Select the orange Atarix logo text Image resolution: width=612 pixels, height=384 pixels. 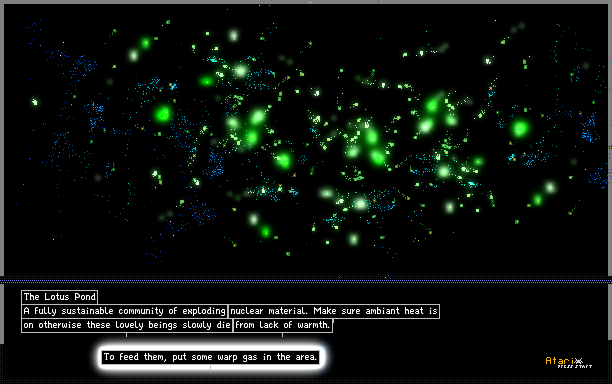(x=560, y=361)
